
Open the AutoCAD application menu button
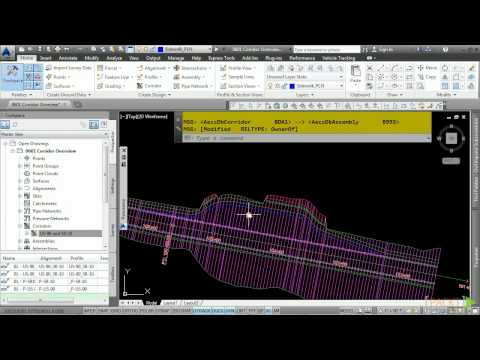click(7, 53)
